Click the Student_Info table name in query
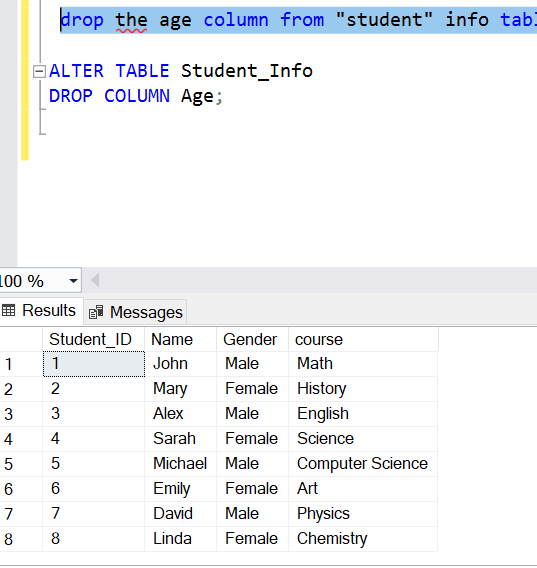Image resolution: width=537 pixels, height=568 pixels. (247, 71)
